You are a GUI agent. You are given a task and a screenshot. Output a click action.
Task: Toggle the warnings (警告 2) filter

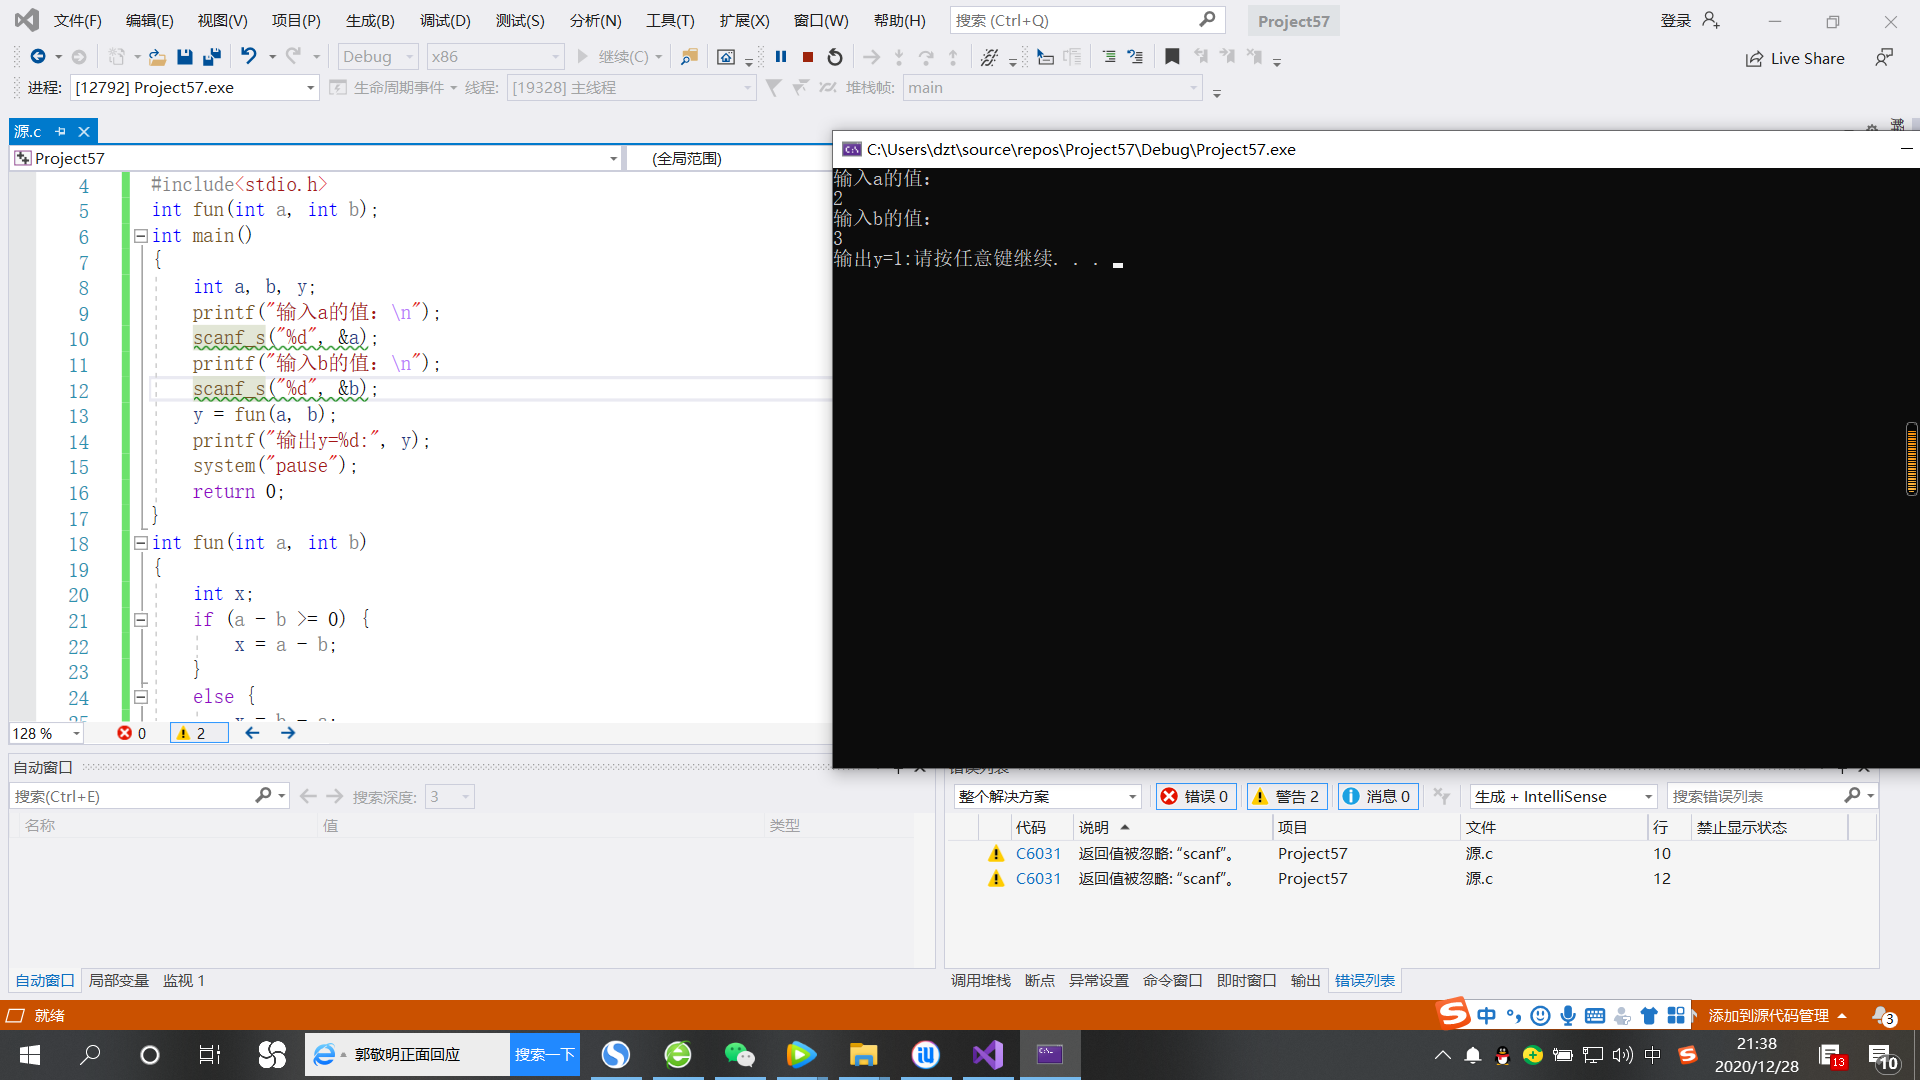1287,796
